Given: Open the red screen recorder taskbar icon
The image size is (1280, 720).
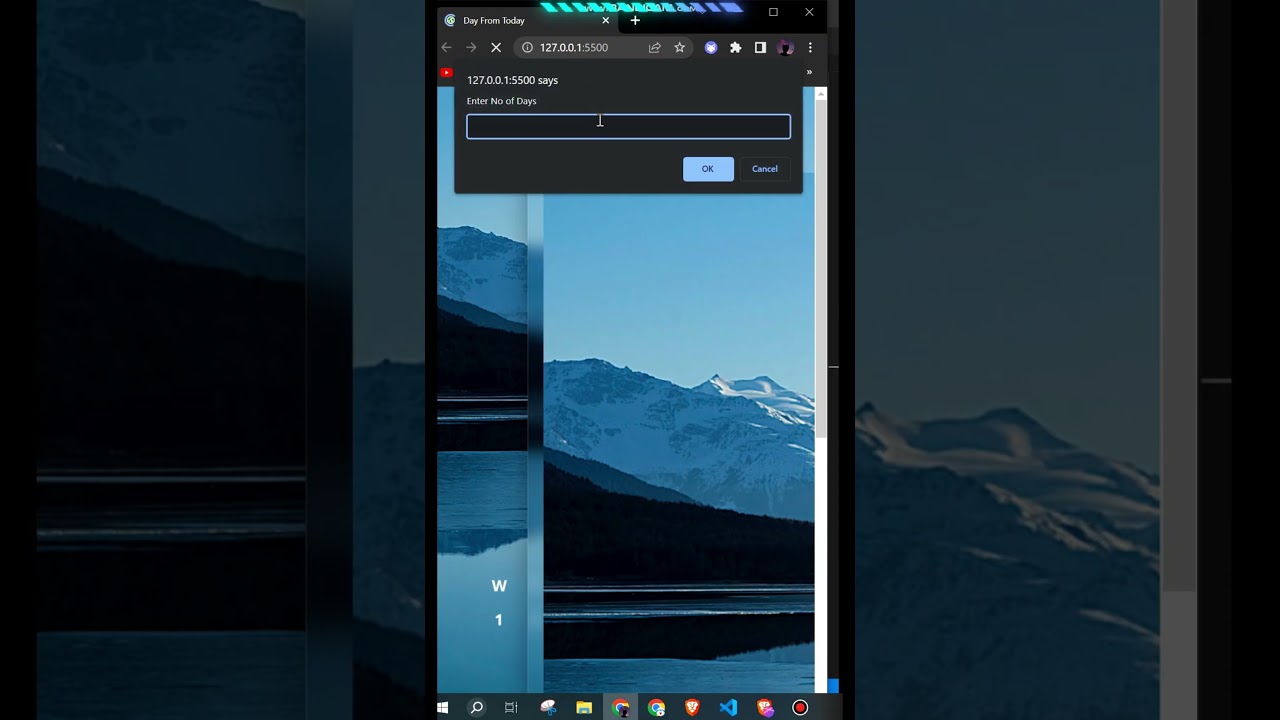Looking at the screenshot, I should 800,708.
